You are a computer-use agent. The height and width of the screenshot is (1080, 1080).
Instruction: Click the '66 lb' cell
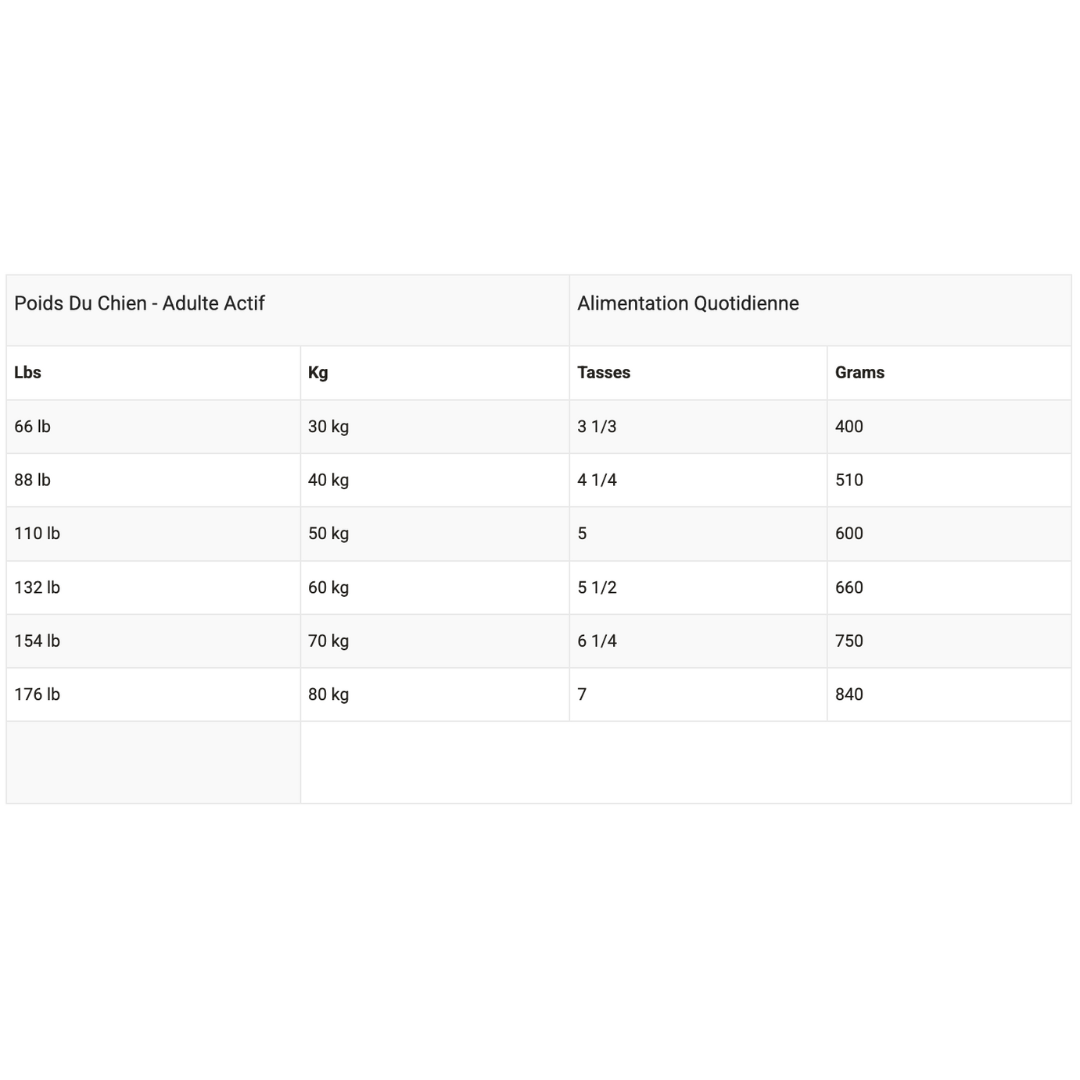pyautogui.click(x=153, y=427)
